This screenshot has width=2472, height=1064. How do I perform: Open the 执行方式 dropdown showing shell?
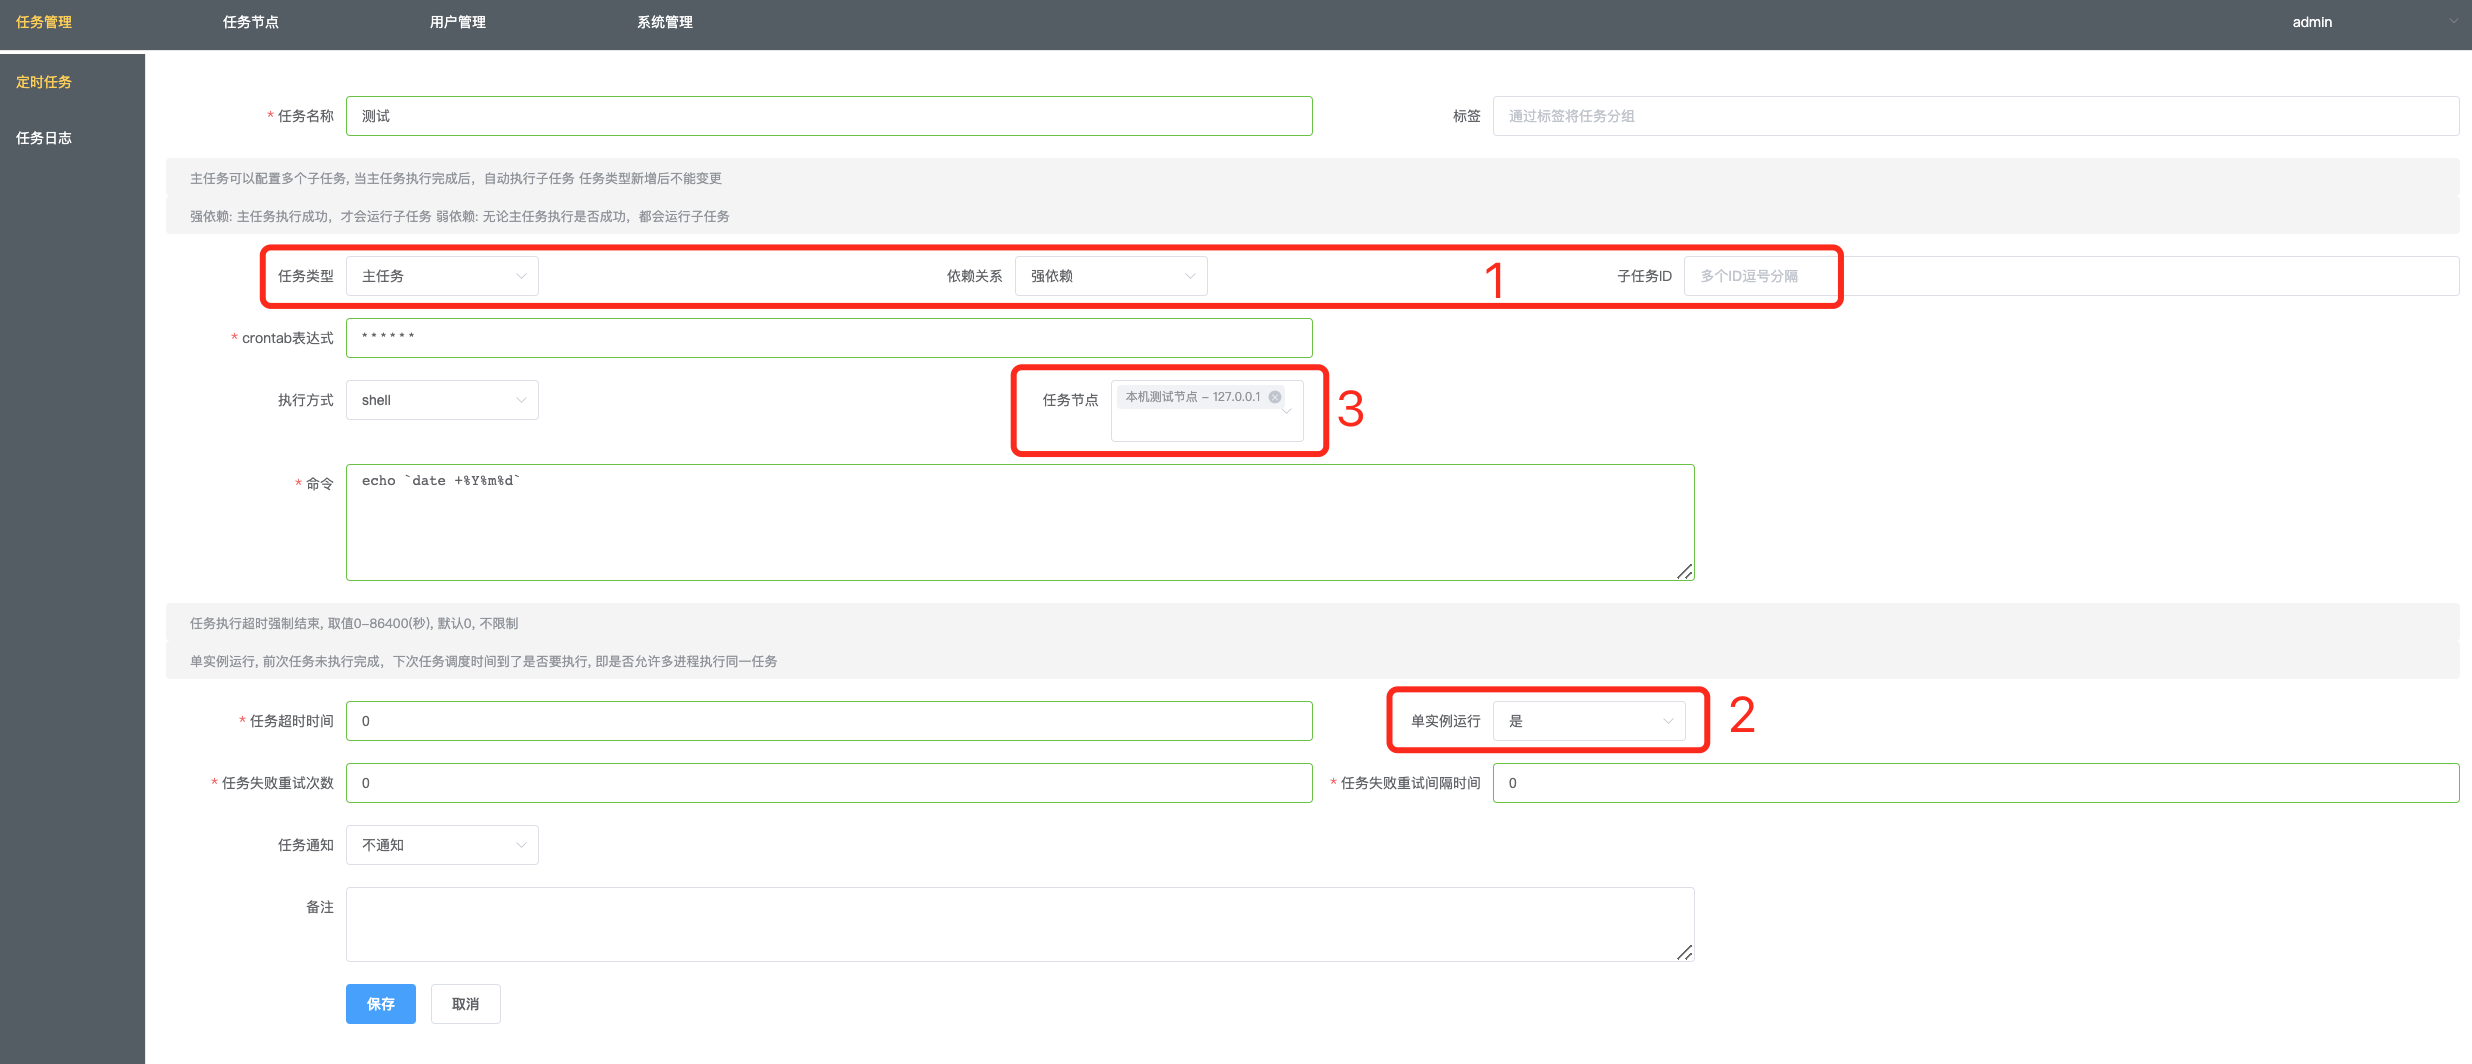442,400
